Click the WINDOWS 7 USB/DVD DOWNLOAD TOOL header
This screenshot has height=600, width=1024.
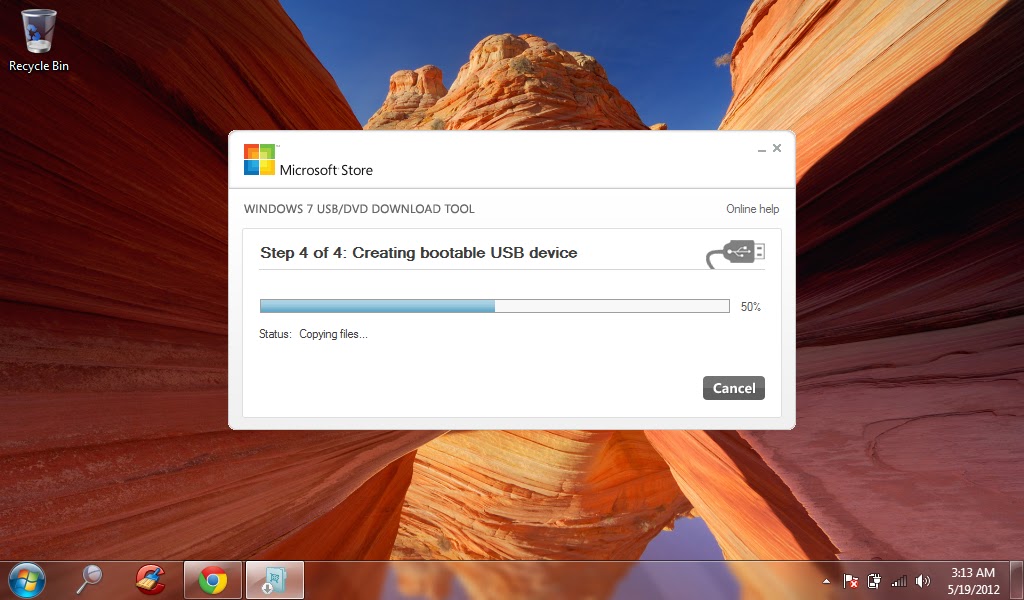[359, 209]
